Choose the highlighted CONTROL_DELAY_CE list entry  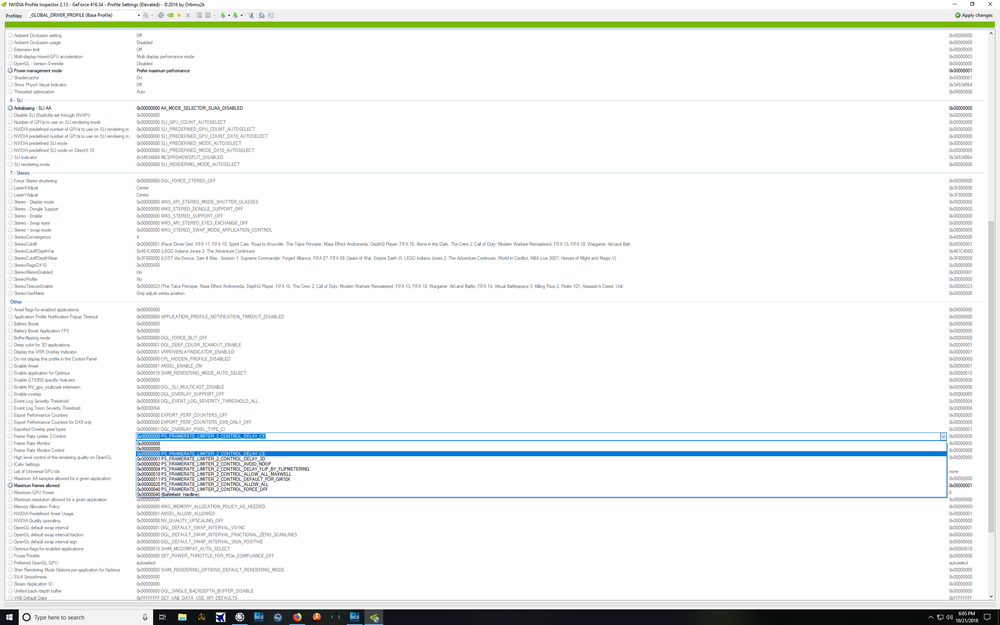click(x=541, y=454)
